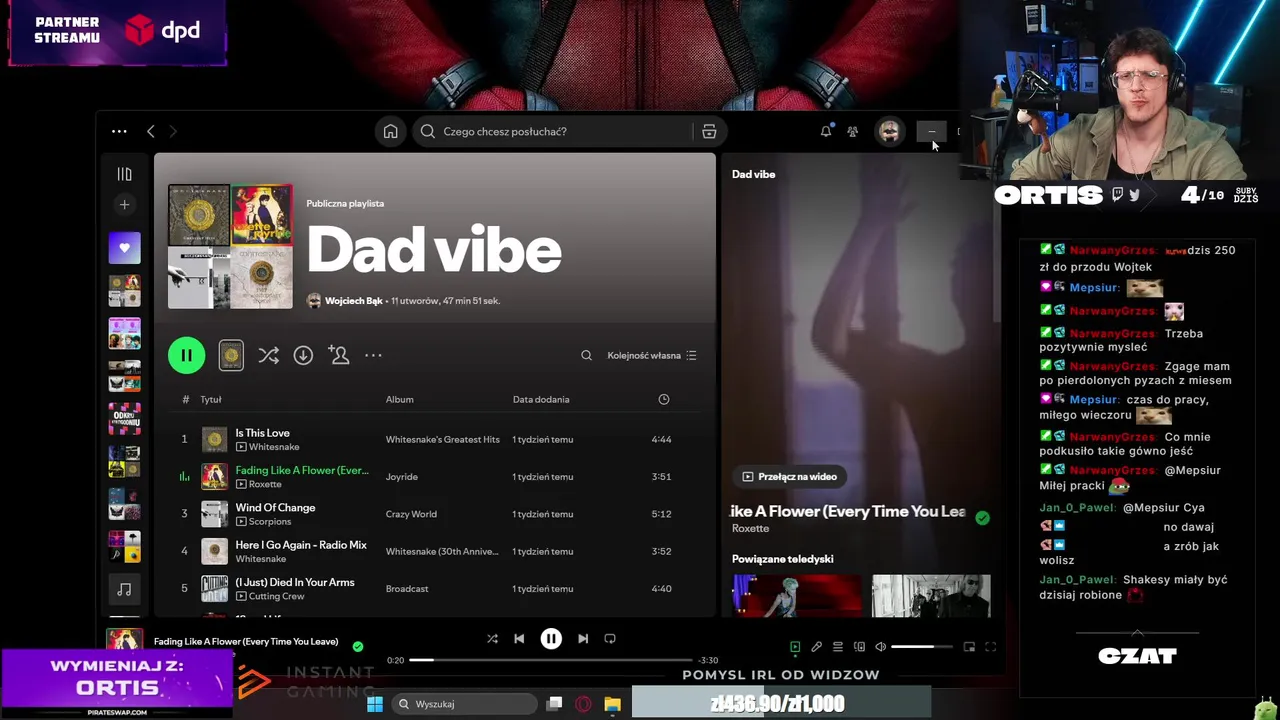This screenshot has width=1280, height=720.
Task: Open the Browse icon in search bar
Action: (x=709, y=131)
